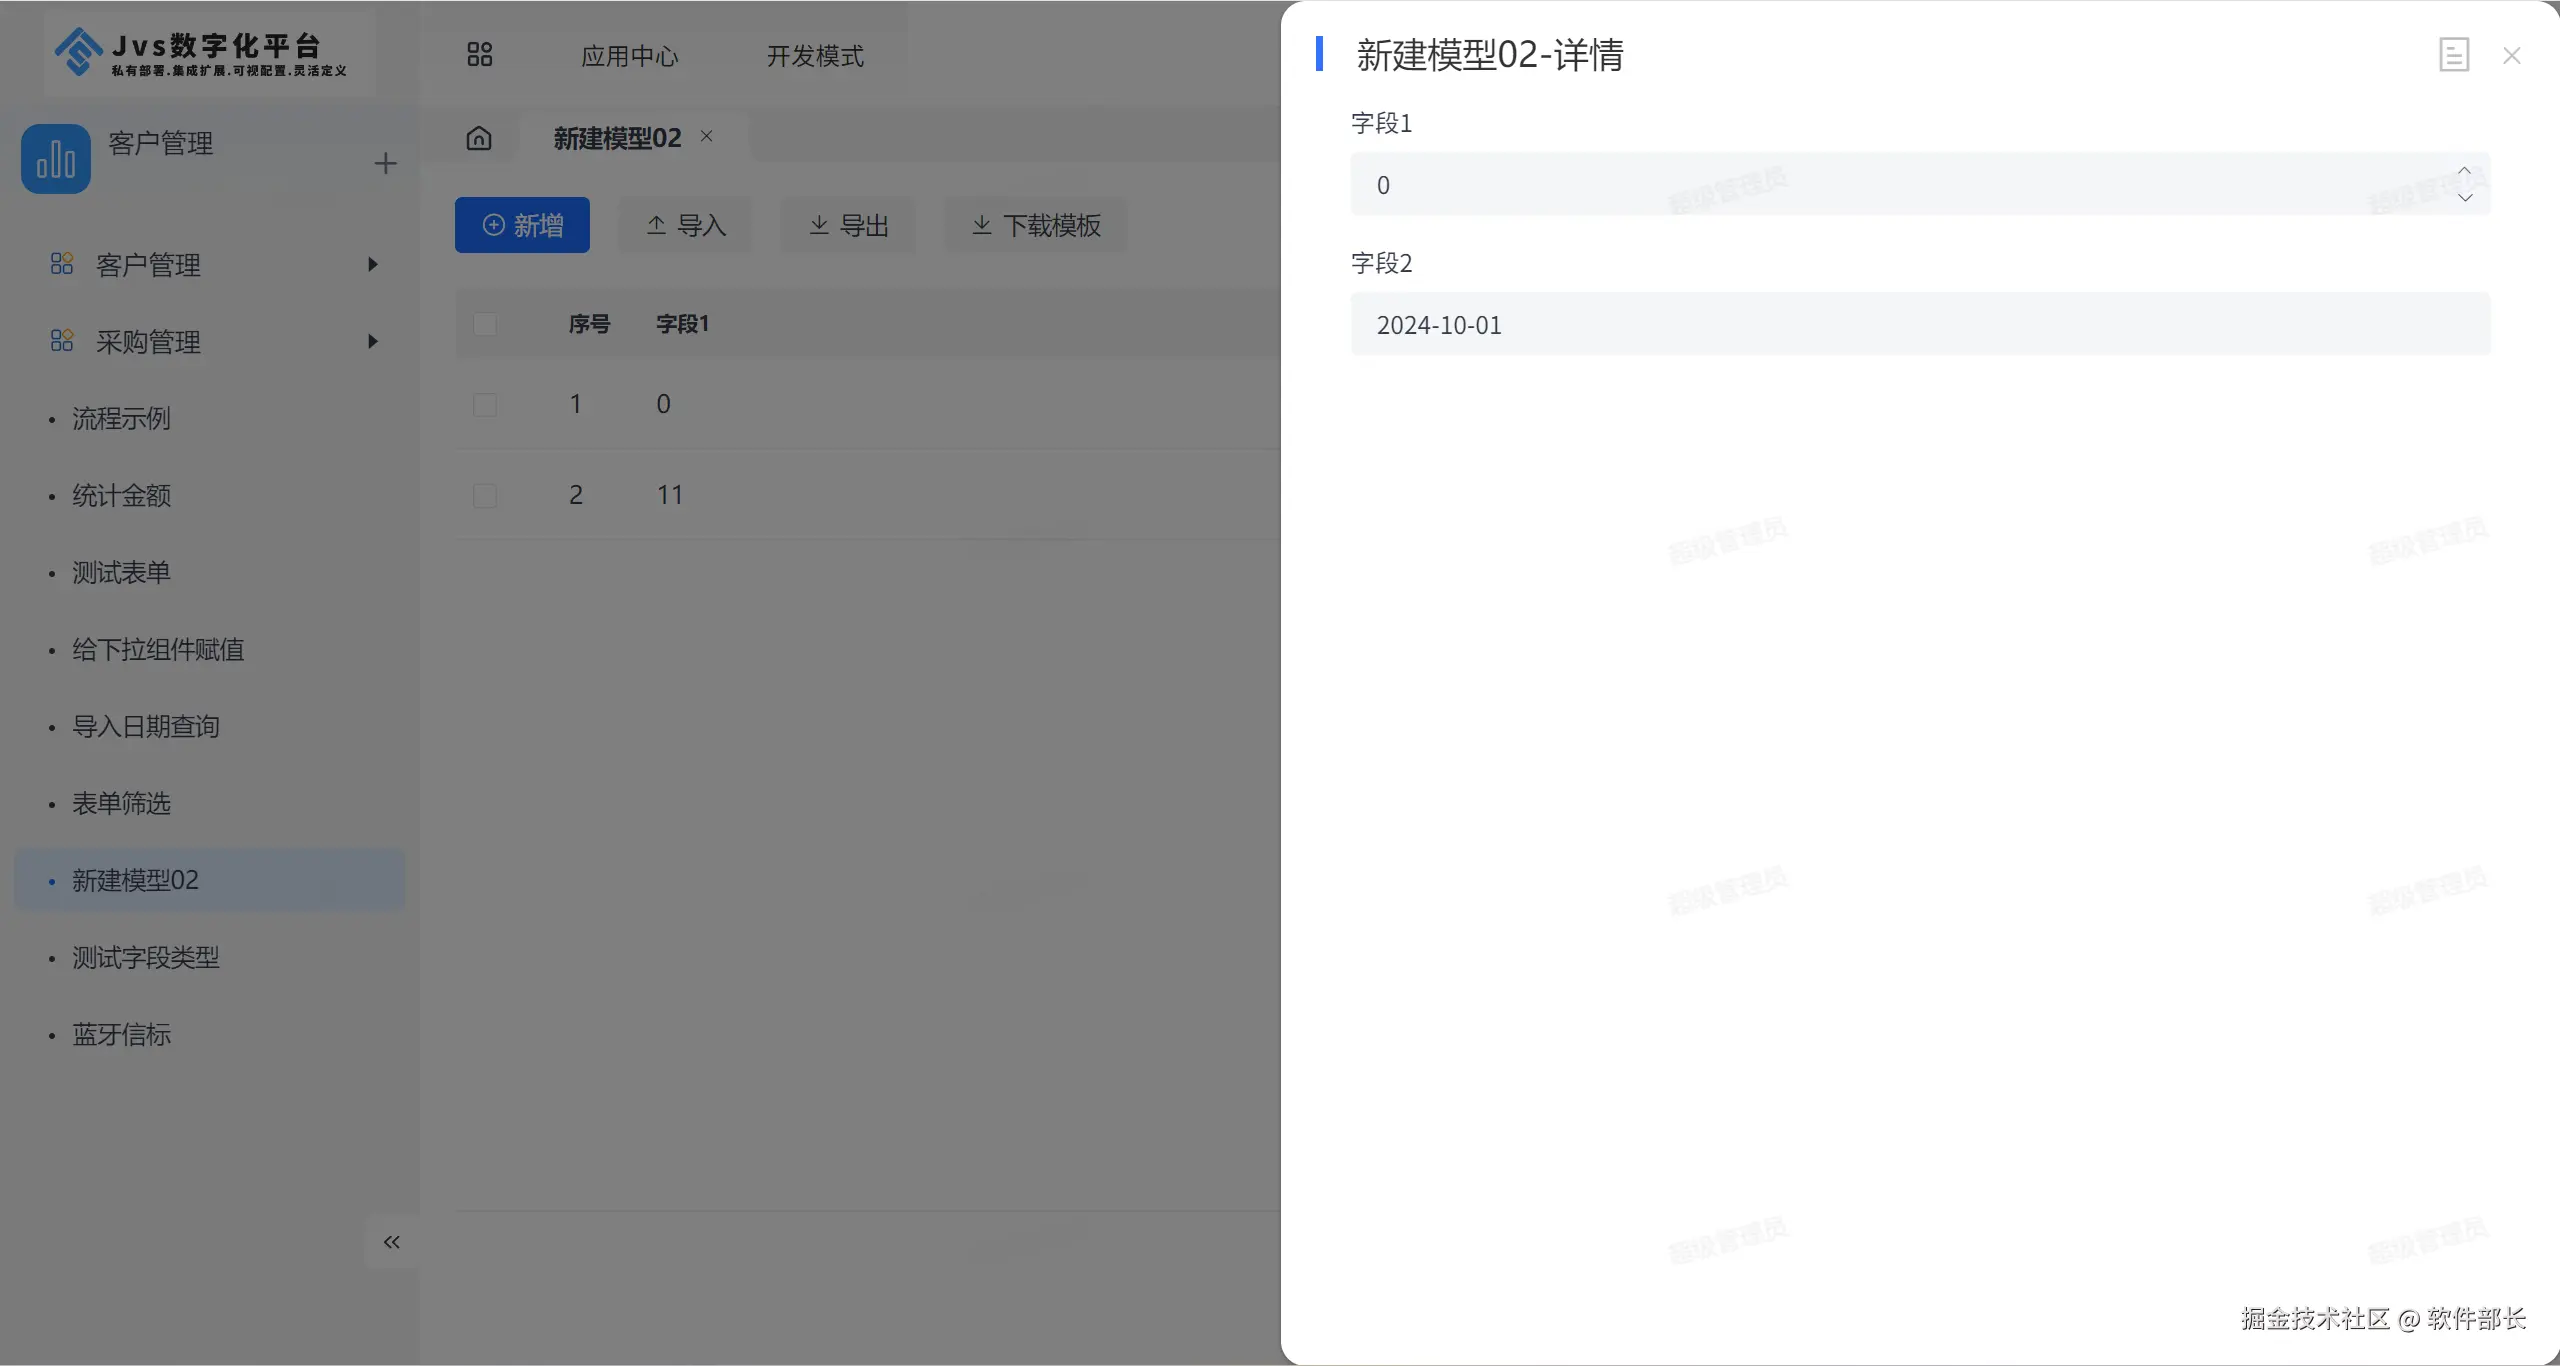Click the home icon tab
This screenshot has width=2560, height=1366.
tap(479, 138)
